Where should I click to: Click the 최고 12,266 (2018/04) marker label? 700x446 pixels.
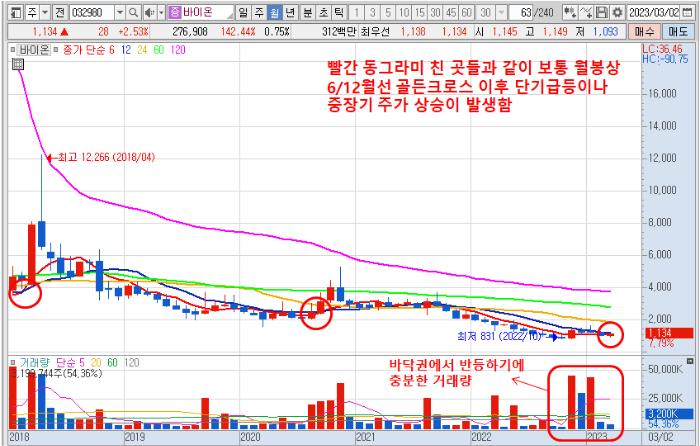(106, 157)
